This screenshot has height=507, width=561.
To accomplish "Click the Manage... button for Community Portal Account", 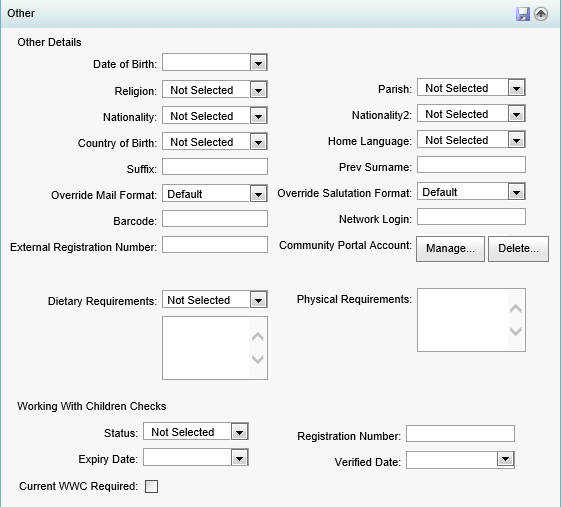I will click(450, 248).
